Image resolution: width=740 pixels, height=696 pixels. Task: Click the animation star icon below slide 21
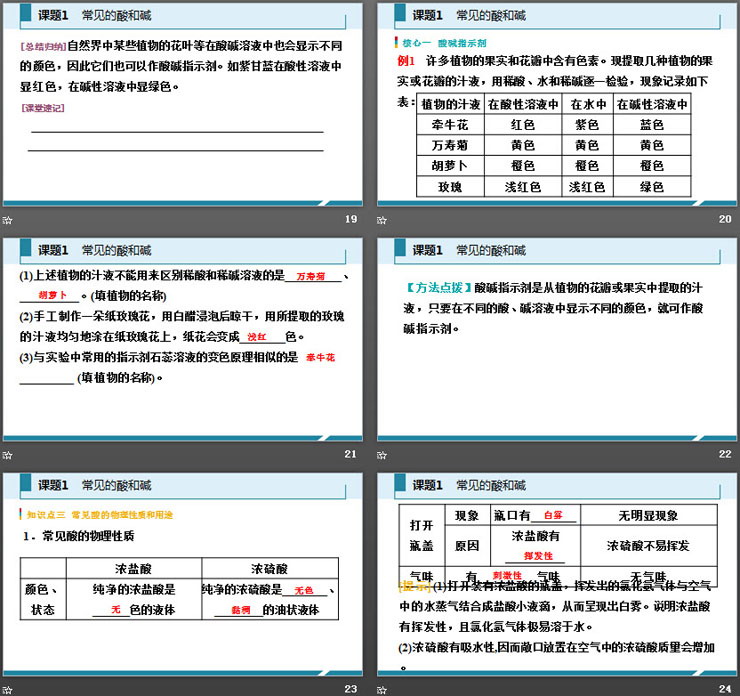point(7,455)
